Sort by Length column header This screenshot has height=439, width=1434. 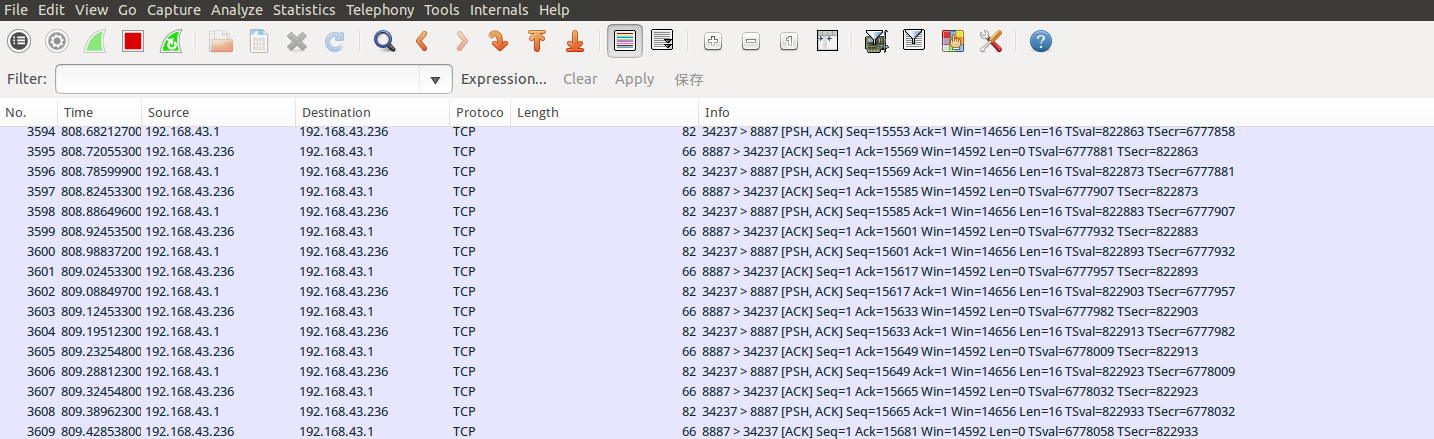click(x=604, y=112)
